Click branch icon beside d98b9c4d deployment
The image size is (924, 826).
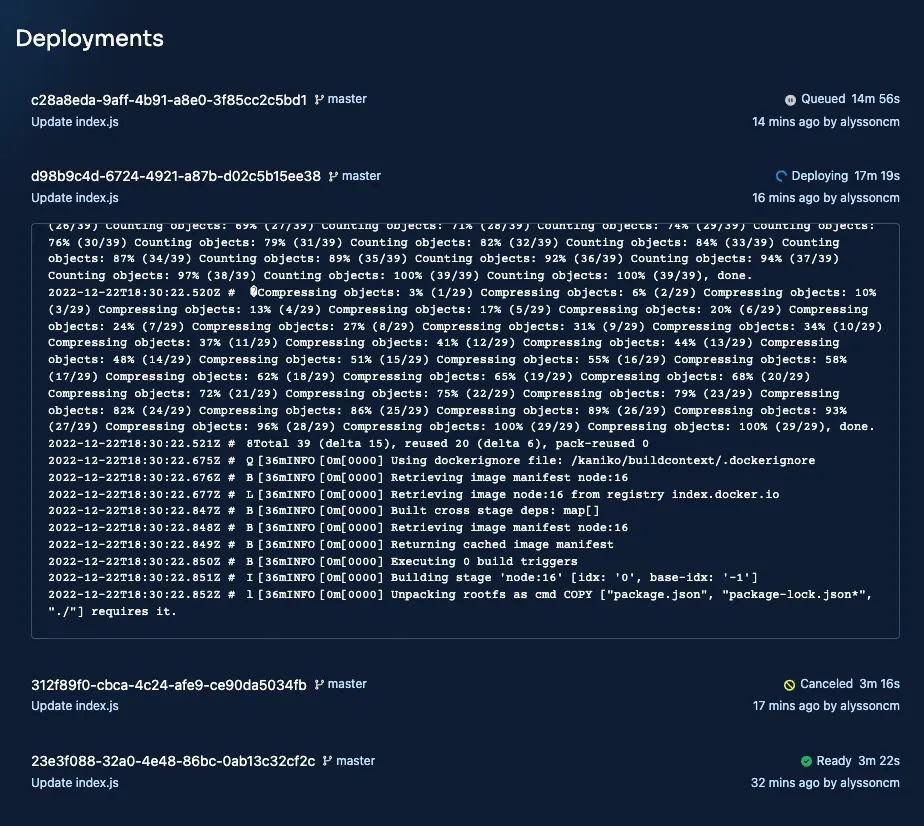[333, 176]
